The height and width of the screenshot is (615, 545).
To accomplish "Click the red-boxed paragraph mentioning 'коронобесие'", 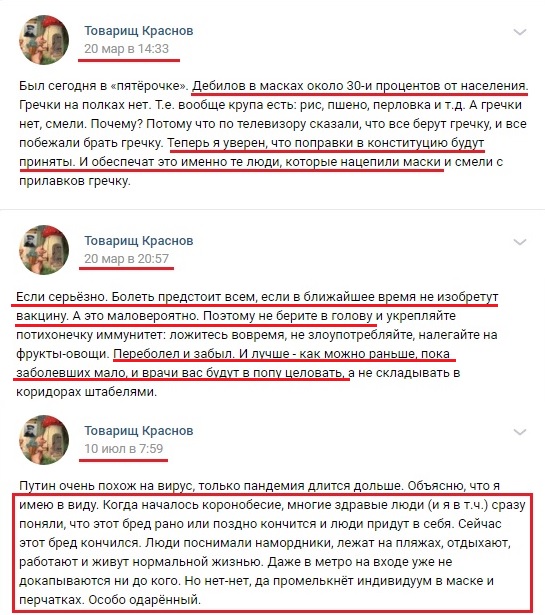I will (272, 552).
